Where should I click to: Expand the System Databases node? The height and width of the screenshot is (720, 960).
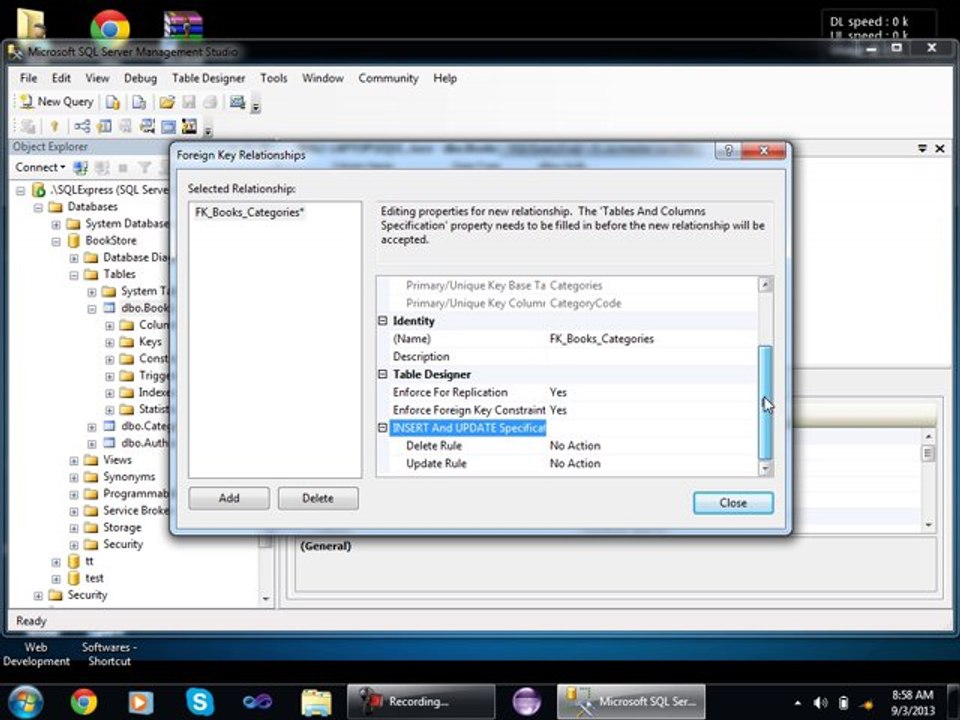56,224
